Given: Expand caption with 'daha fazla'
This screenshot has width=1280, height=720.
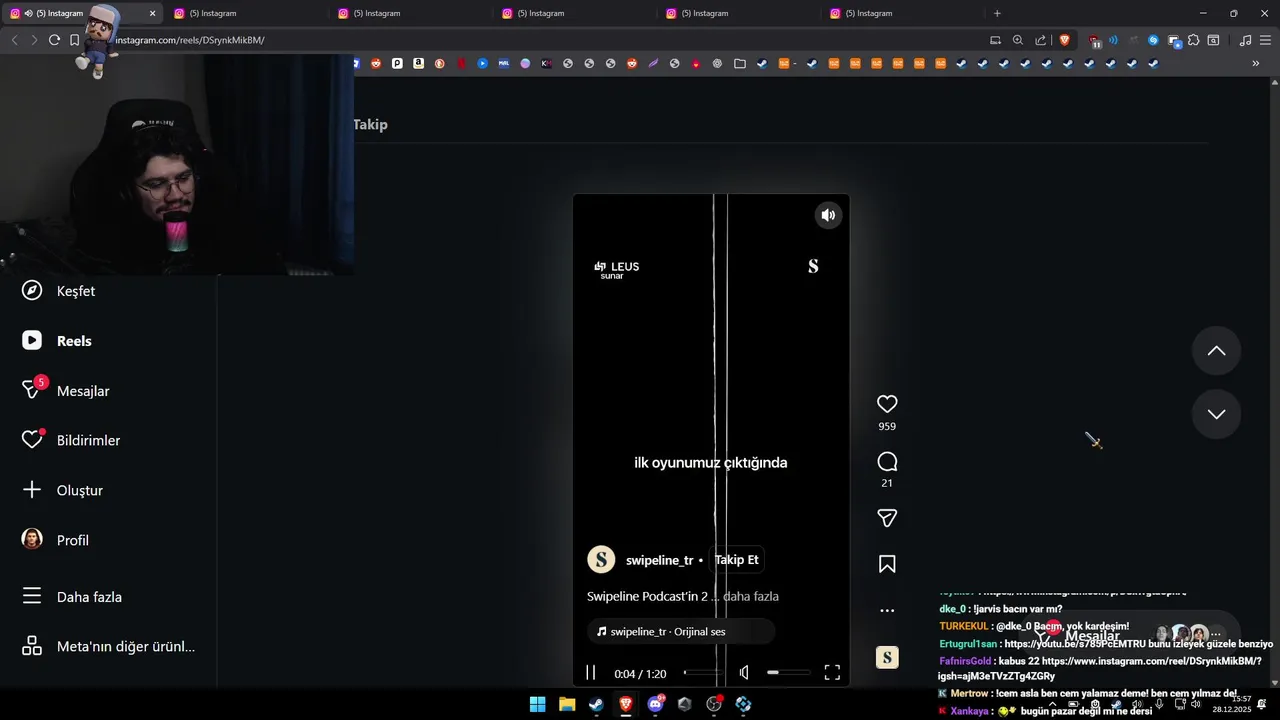Looking at the screenshot, I should tap(751, 597).
